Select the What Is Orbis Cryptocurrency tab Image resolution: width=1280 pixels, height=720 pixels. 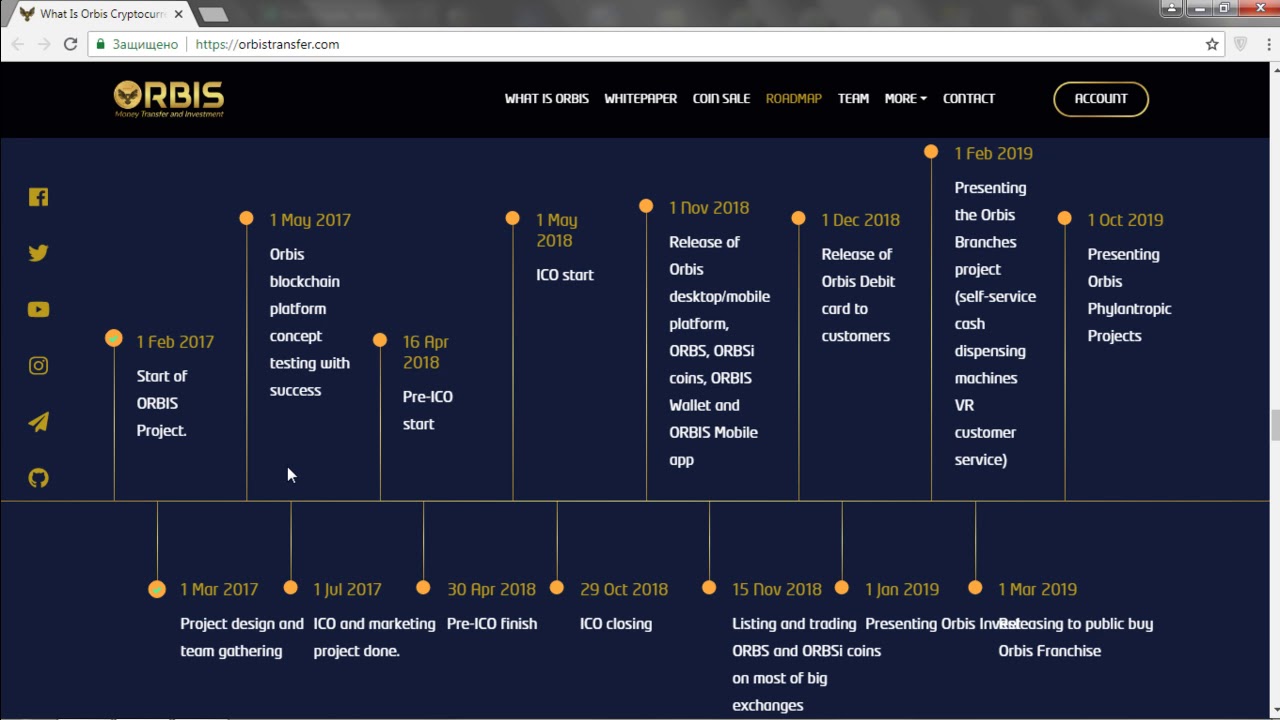click(x=100, y=14)
